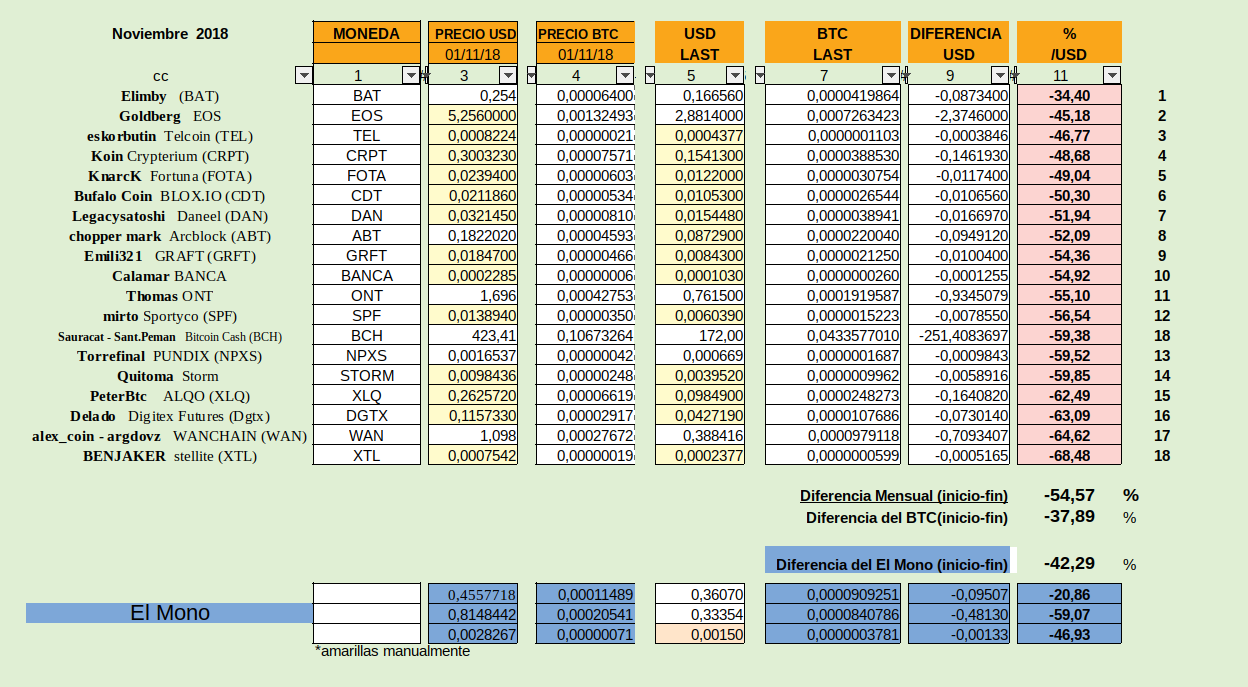Select the BCH cell in MONEDA column
Image resolution: width=1248 pixels, height=687 pixels.
pyautogui.click(x=367, y=335)
